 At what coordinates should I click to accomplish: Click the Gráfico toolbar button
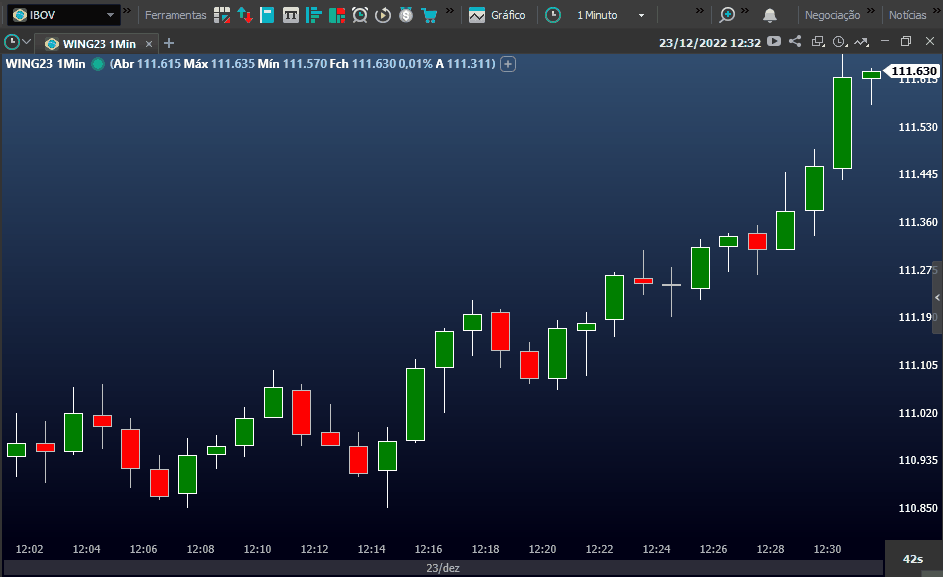pos(497,15)
